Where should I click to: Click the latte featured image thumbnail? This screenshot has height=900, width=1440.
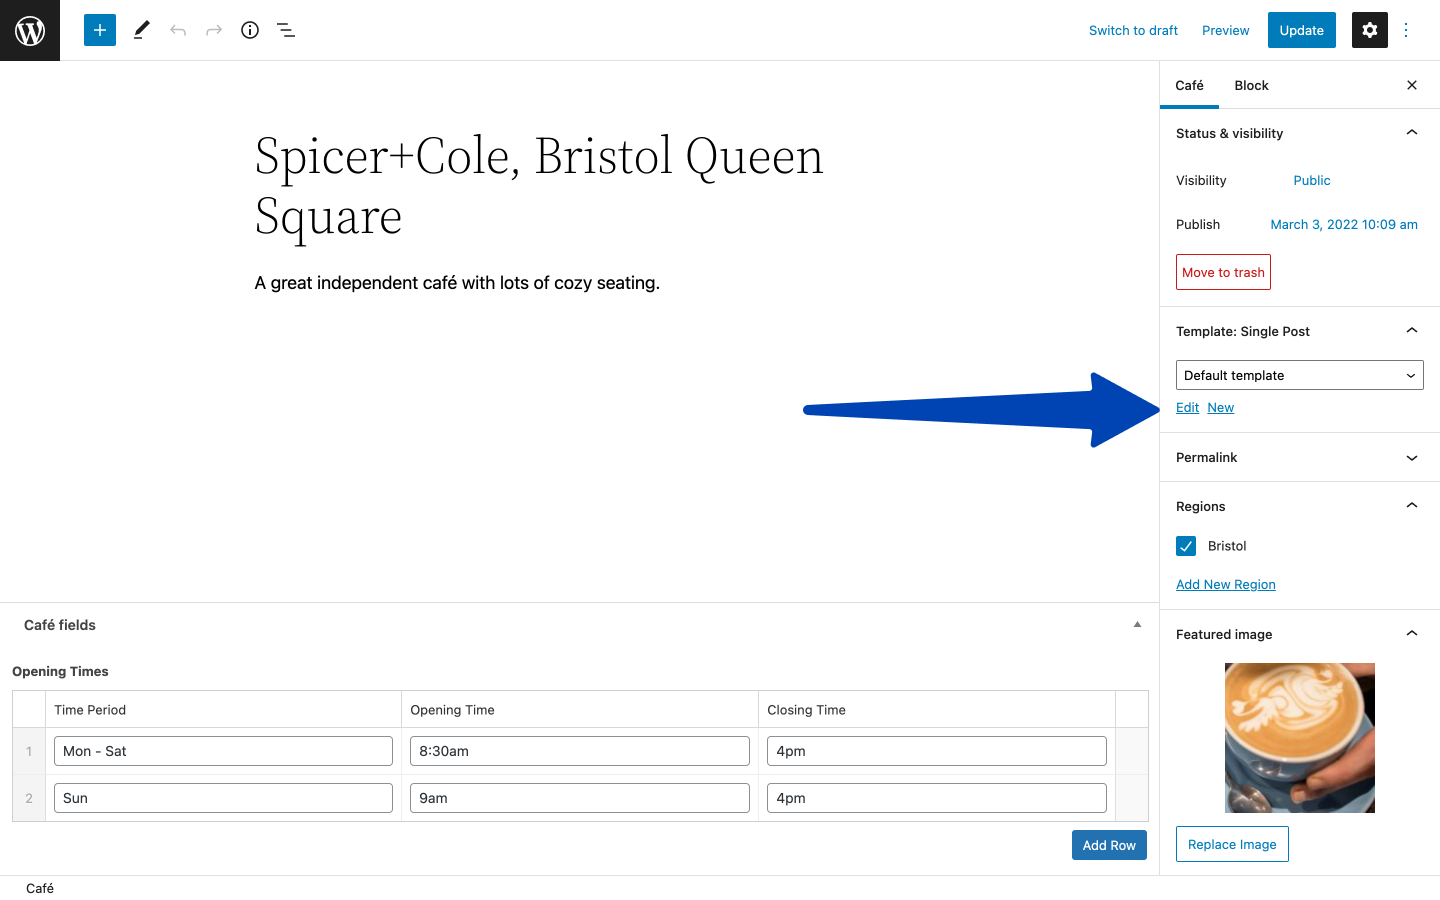coord(1300,738)
